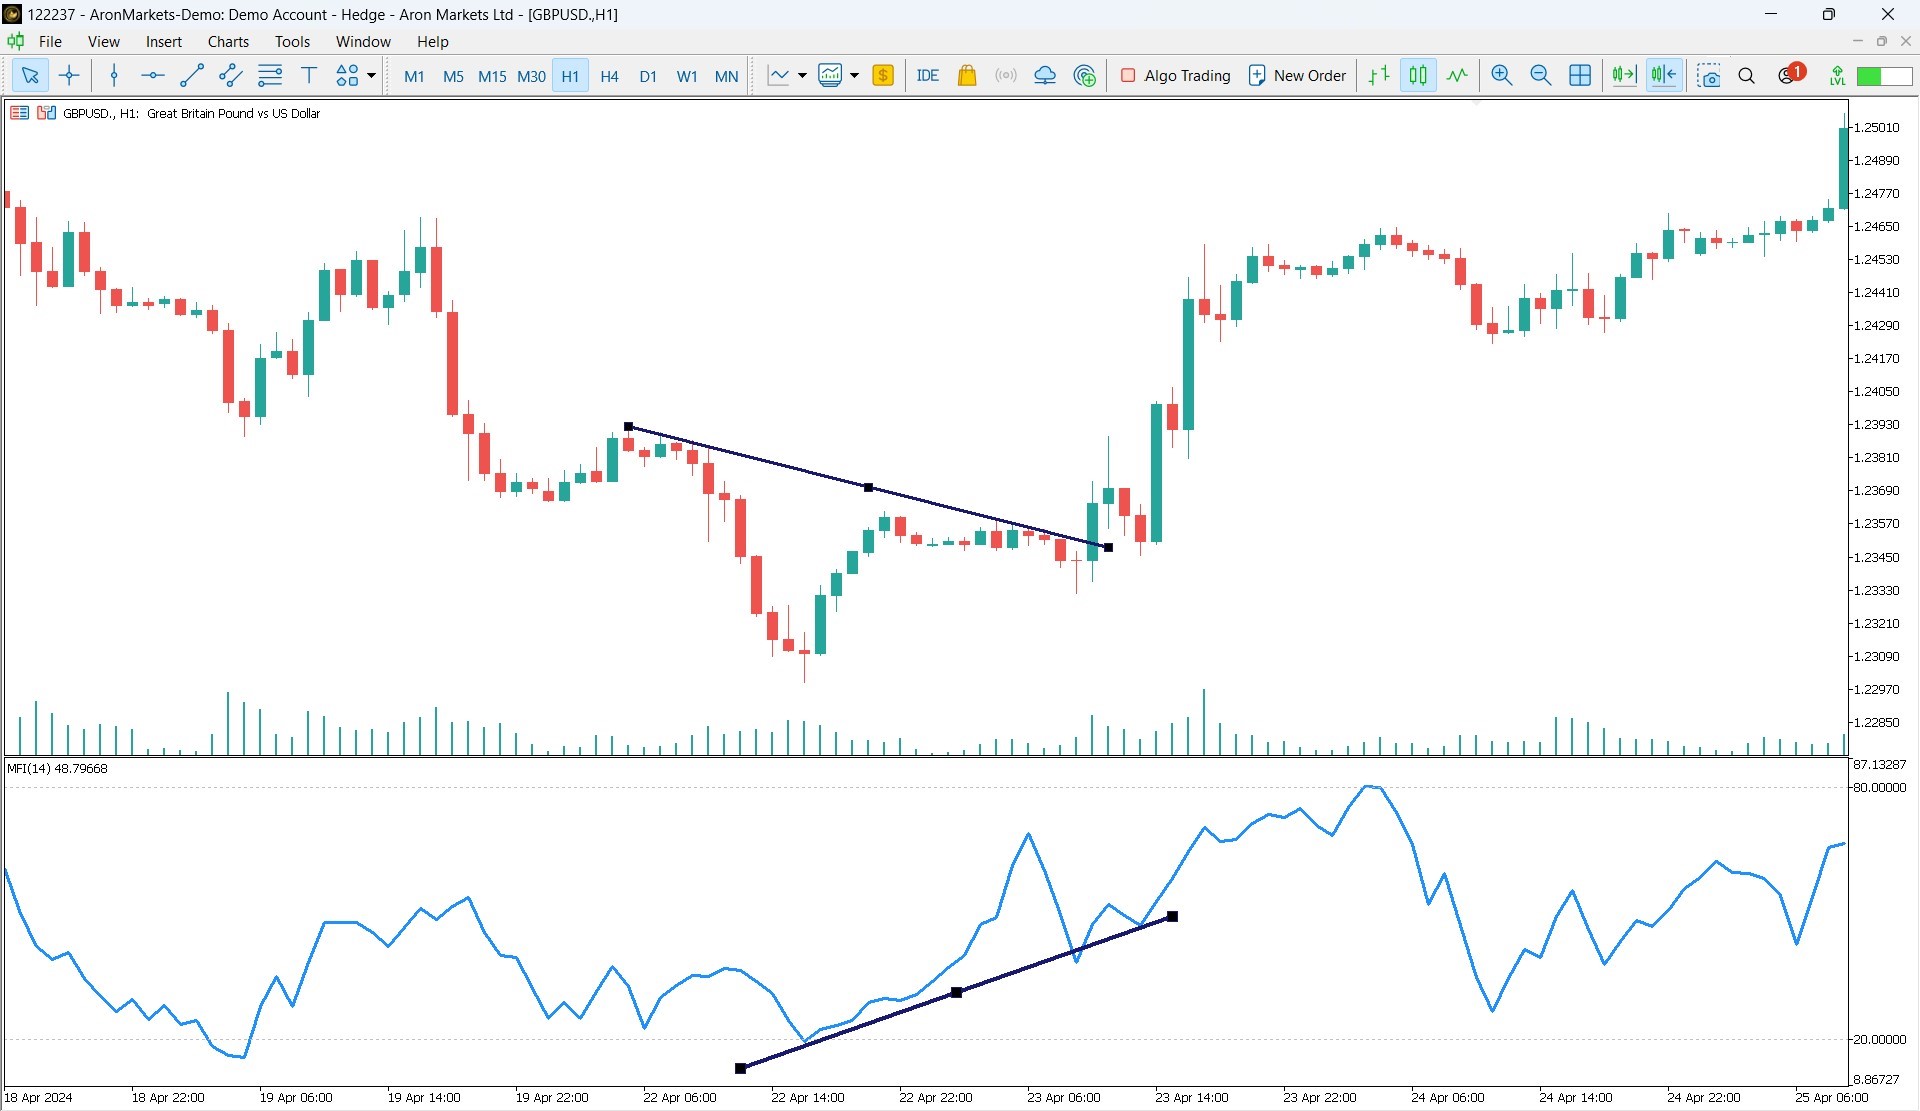Select the crosshair cursor tool
Viewport: 1920px width, 1111px height.
[x=69, y=75]
